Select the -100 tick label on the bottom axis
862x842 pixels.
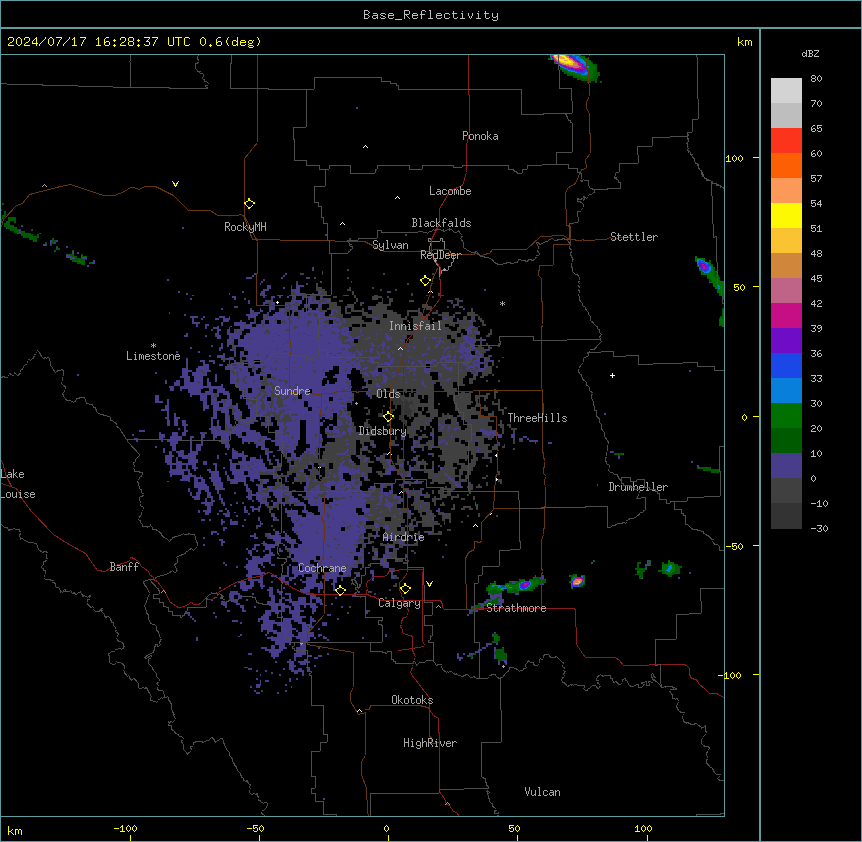click(x=125, y=828)
